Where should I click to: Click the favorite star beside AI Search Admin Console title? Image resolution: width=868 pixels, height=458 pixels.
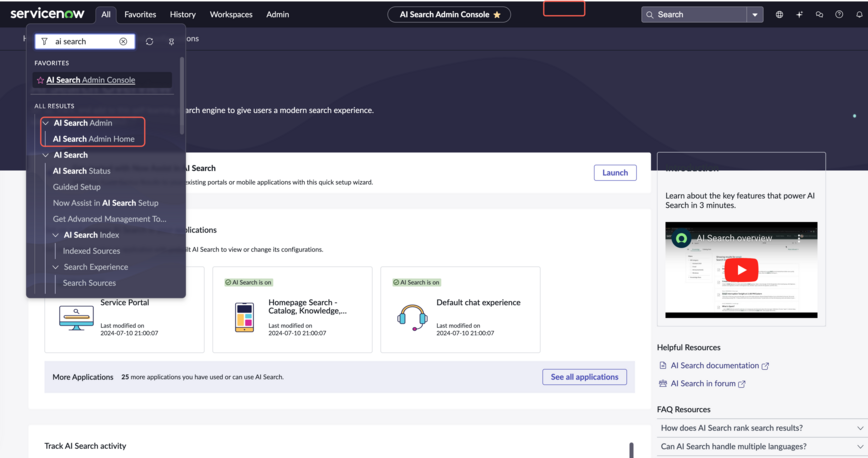tap(497, 15)
